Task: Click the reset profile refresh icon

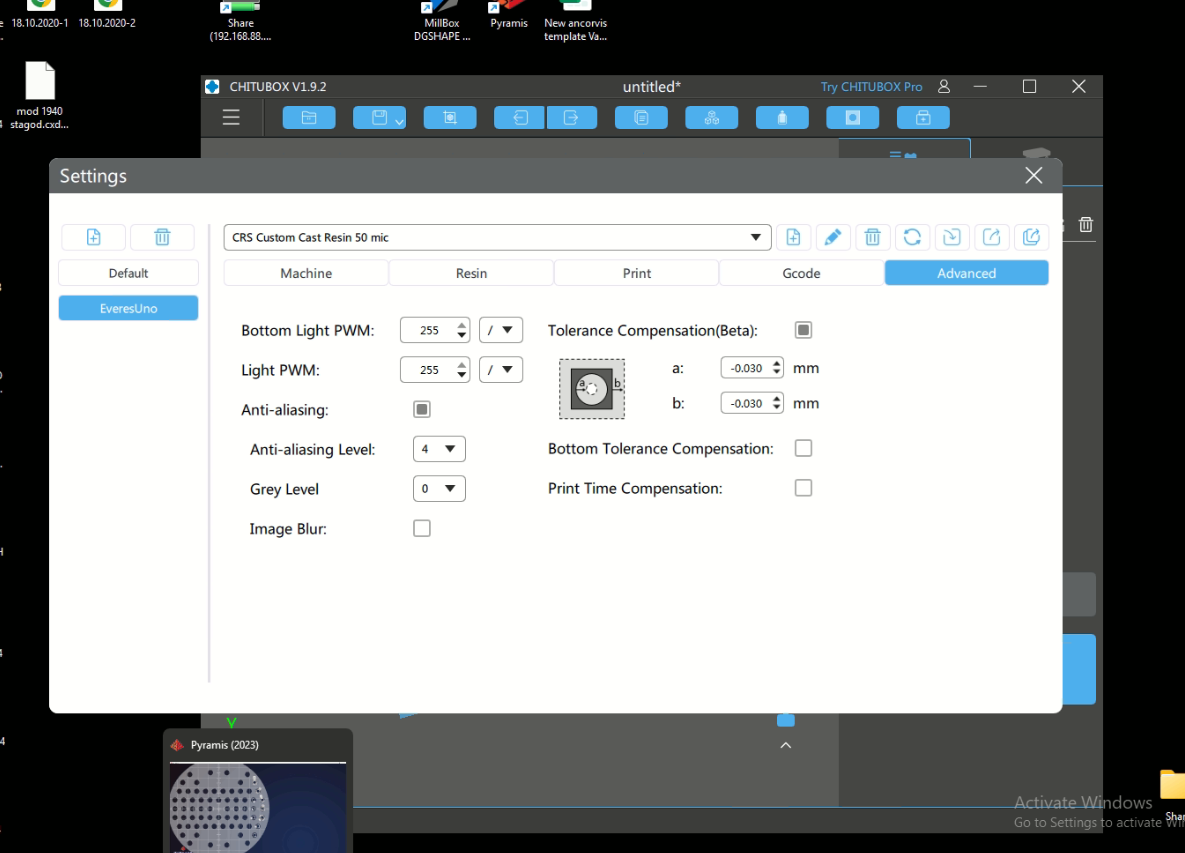Action: pyautogui.click(x=912, y=237)
